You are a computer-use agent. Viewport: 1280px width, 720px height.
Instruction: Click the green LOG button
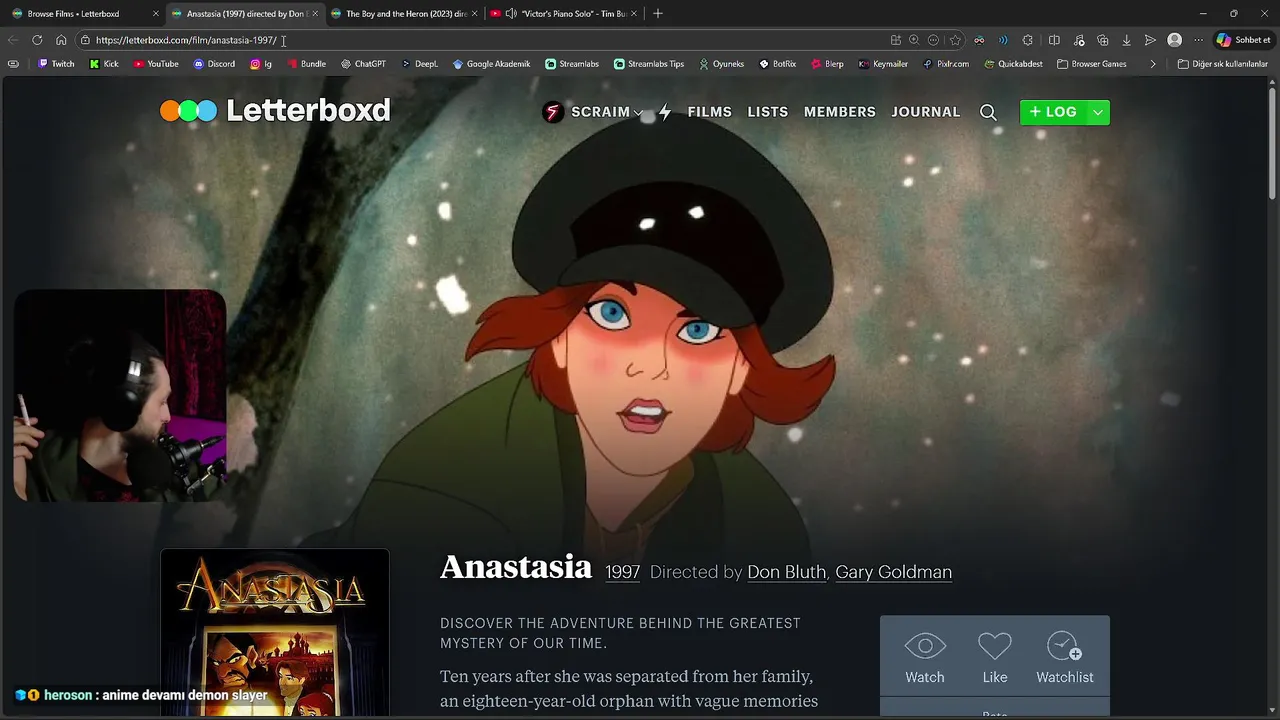(x=1053, y=112)
